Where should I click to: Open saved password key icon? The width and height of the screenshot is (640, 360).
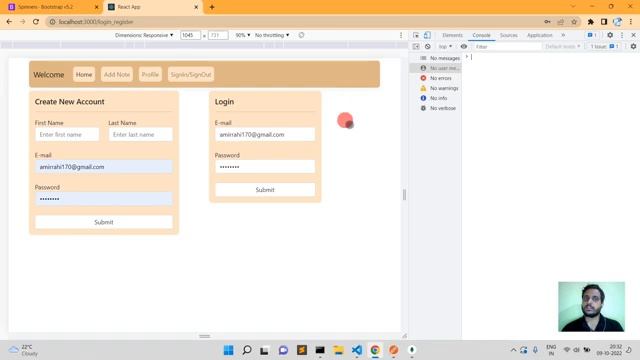tap(547, 22)
